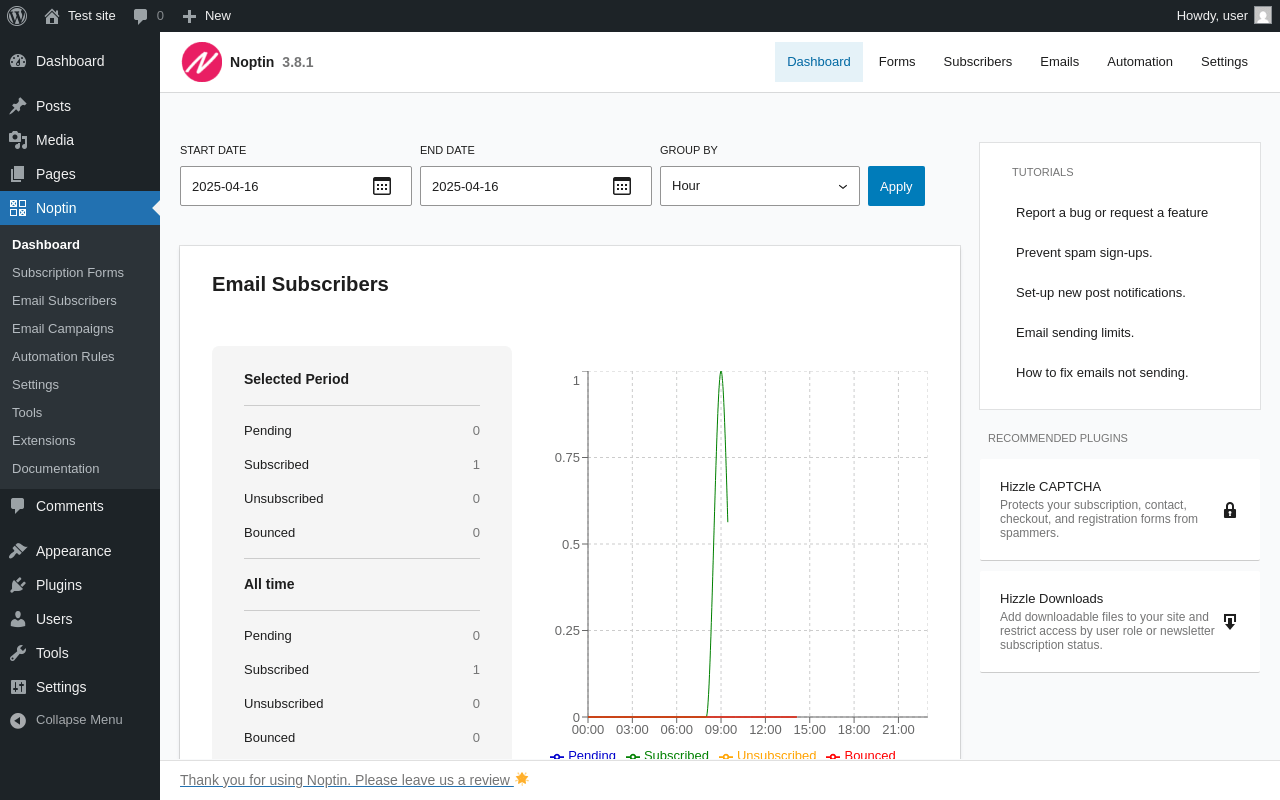Click the Noptin logo in header
Screen dimensions: 1280x800
pos(202,62)
